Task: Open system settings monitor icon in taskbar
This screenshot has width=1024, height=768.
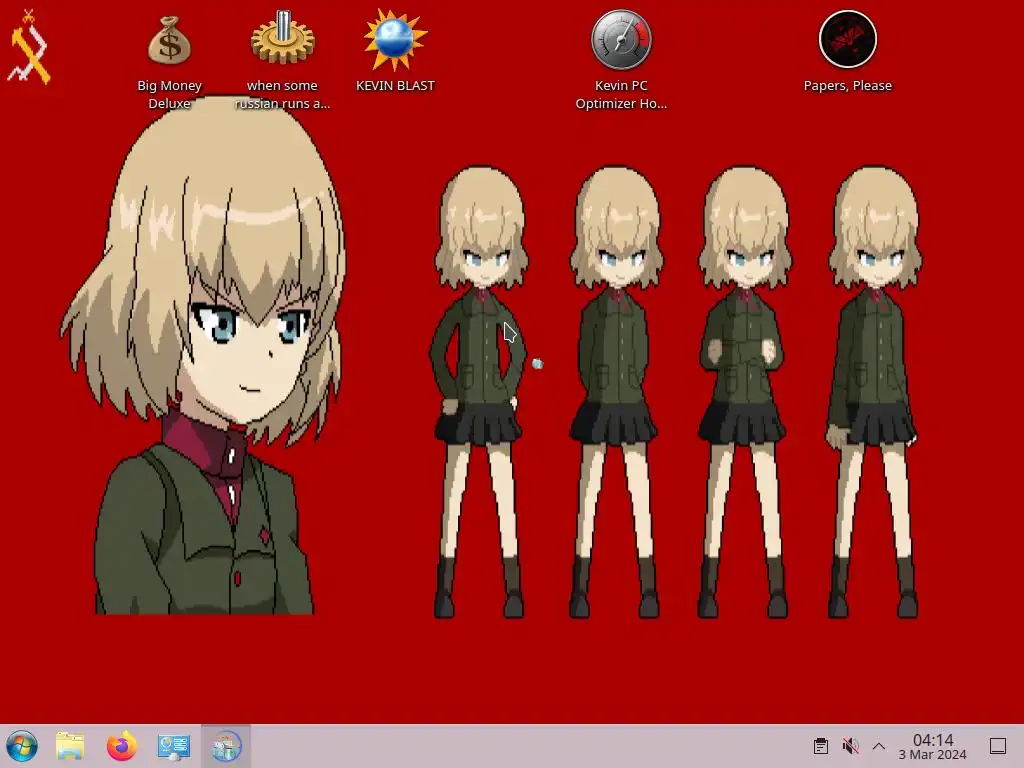Action: (x=174, y=746)
